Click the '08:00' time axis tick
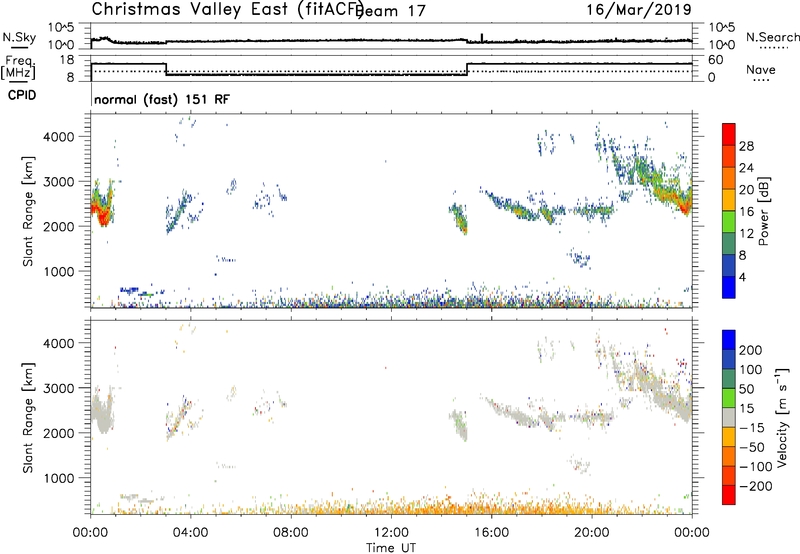Viewport: 800px width, 554px height. [x=290, y=533]
